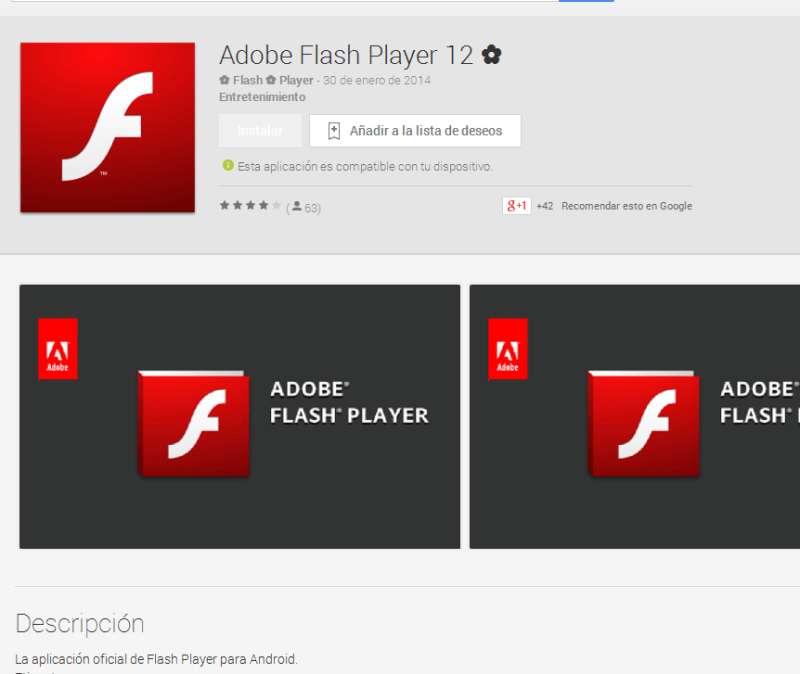The height and width of the screenshot is (674, 800).
Task: Click the bookmark icon in the wishlist button
Action: 334,131
